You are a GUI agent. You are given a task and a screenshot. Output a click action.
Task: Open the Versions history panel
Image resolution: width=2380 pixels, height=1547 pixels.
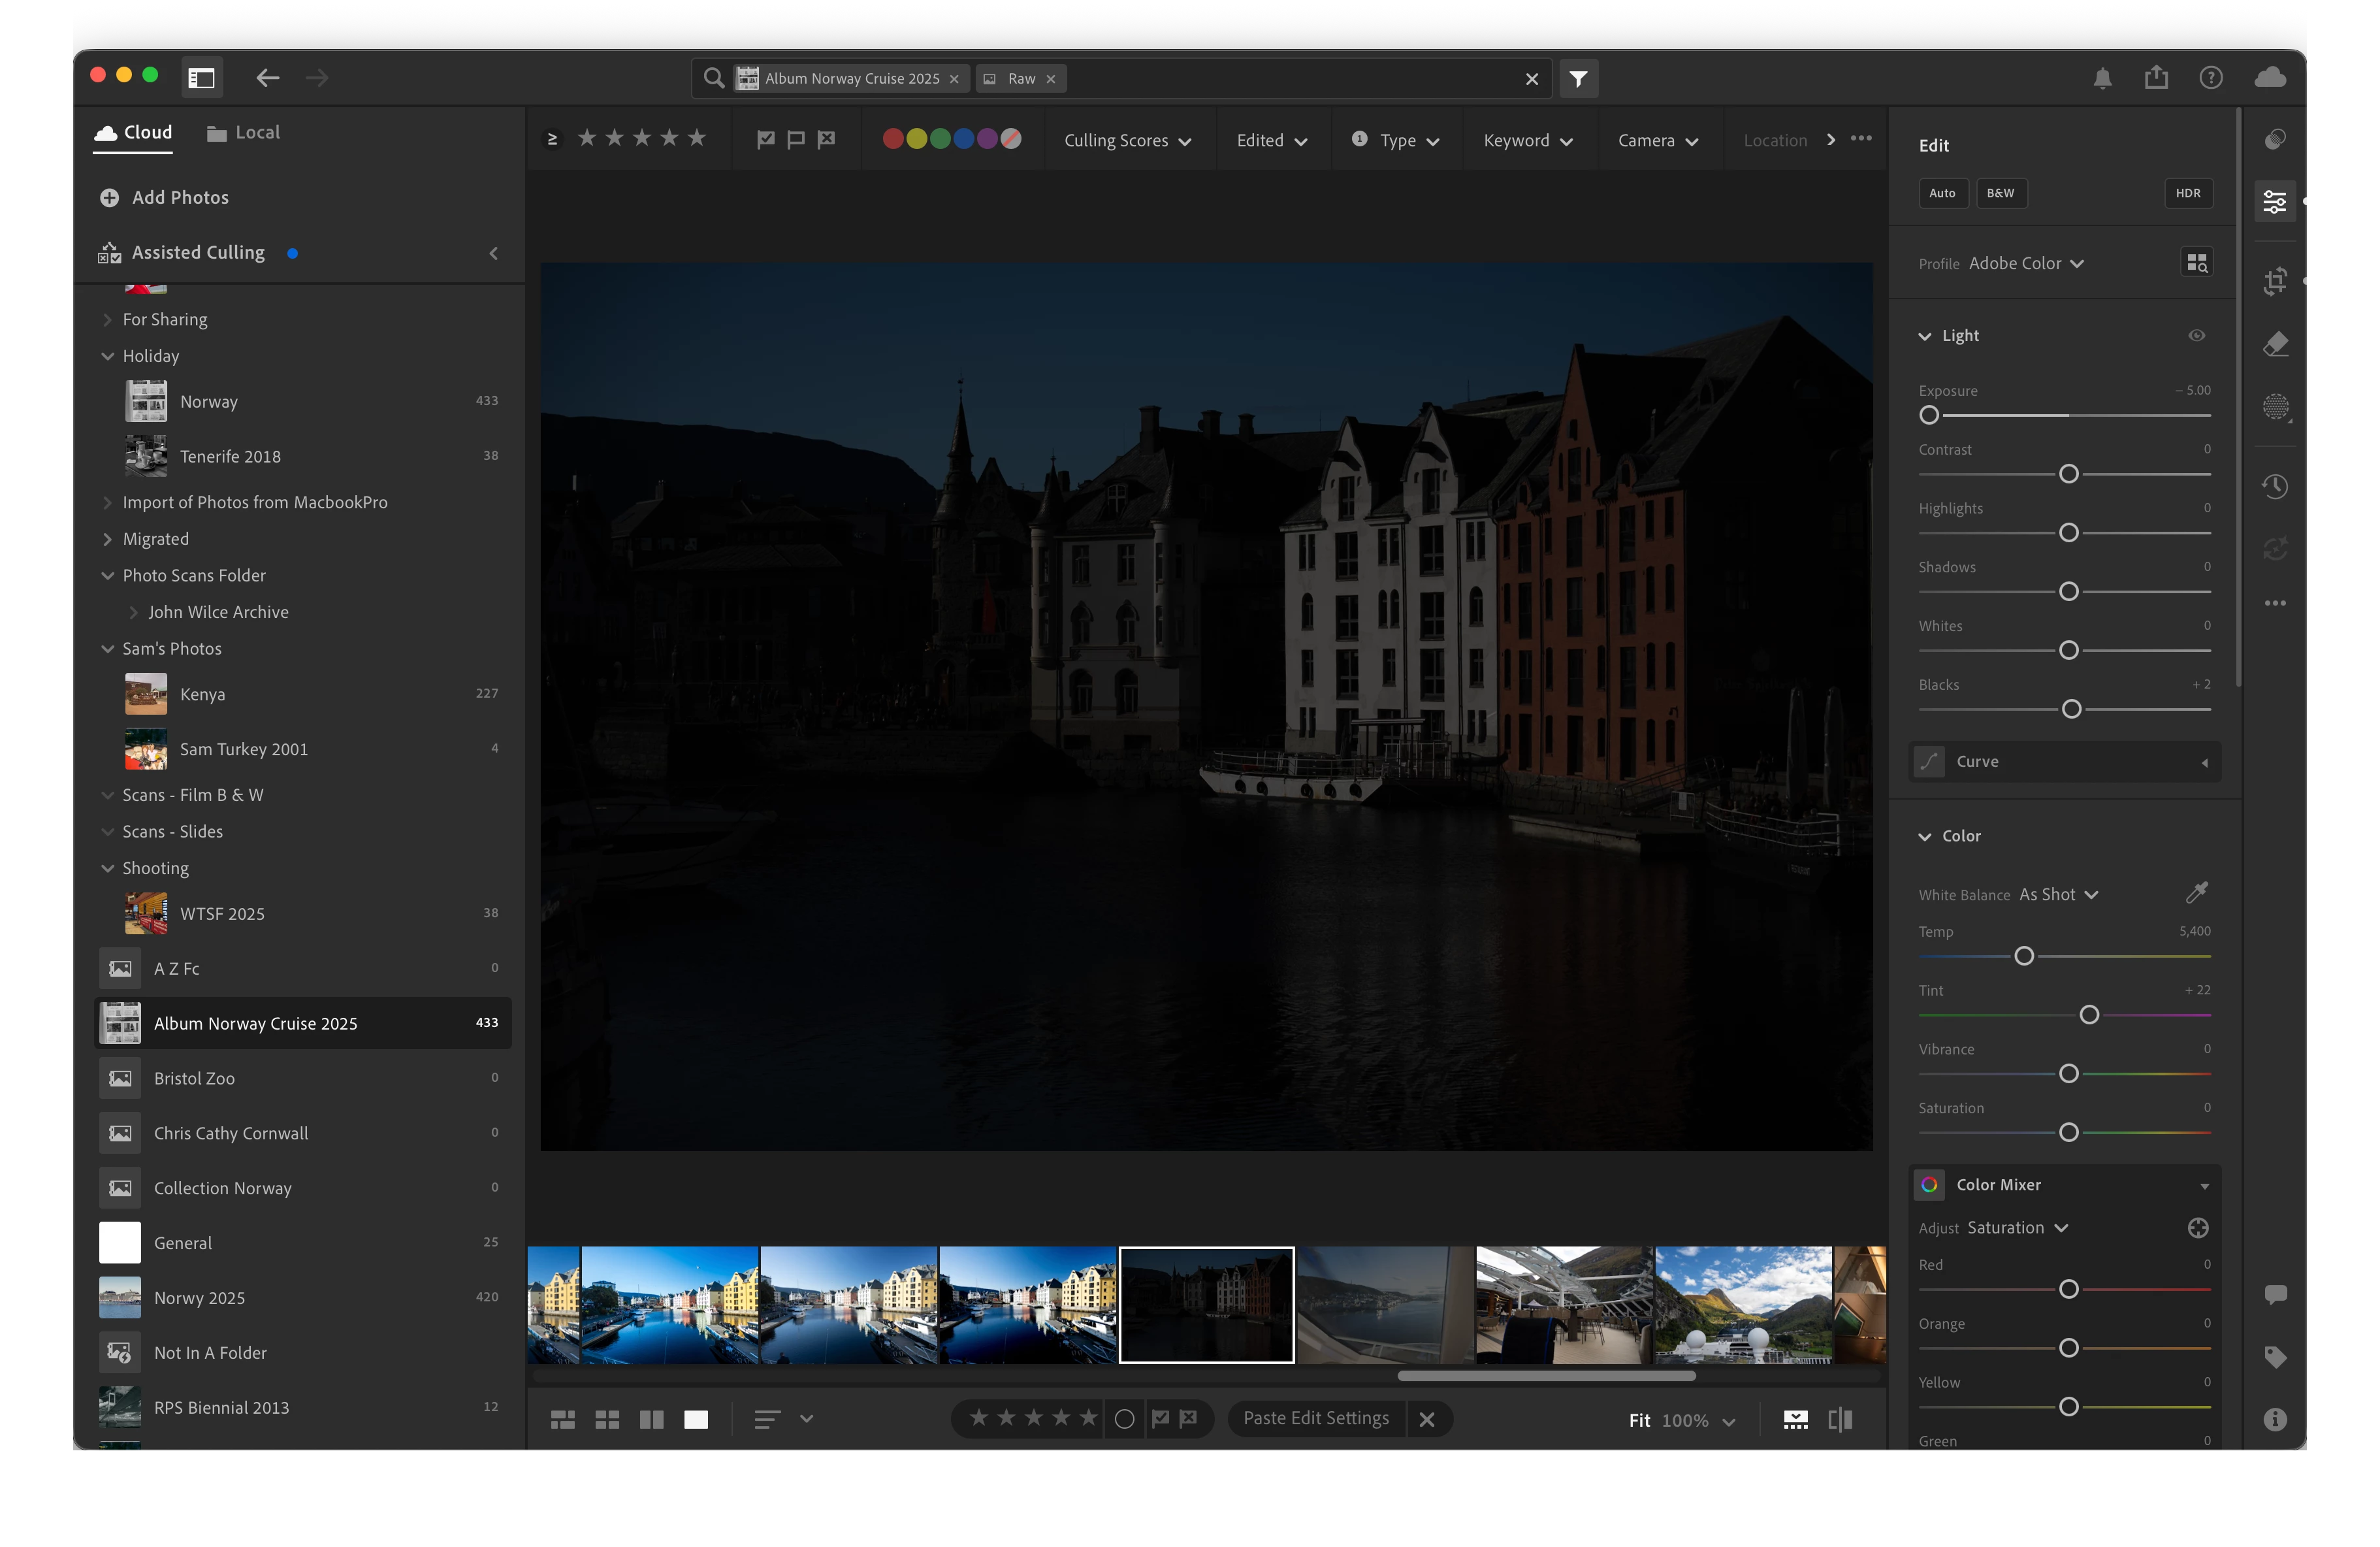[2275, 487]
